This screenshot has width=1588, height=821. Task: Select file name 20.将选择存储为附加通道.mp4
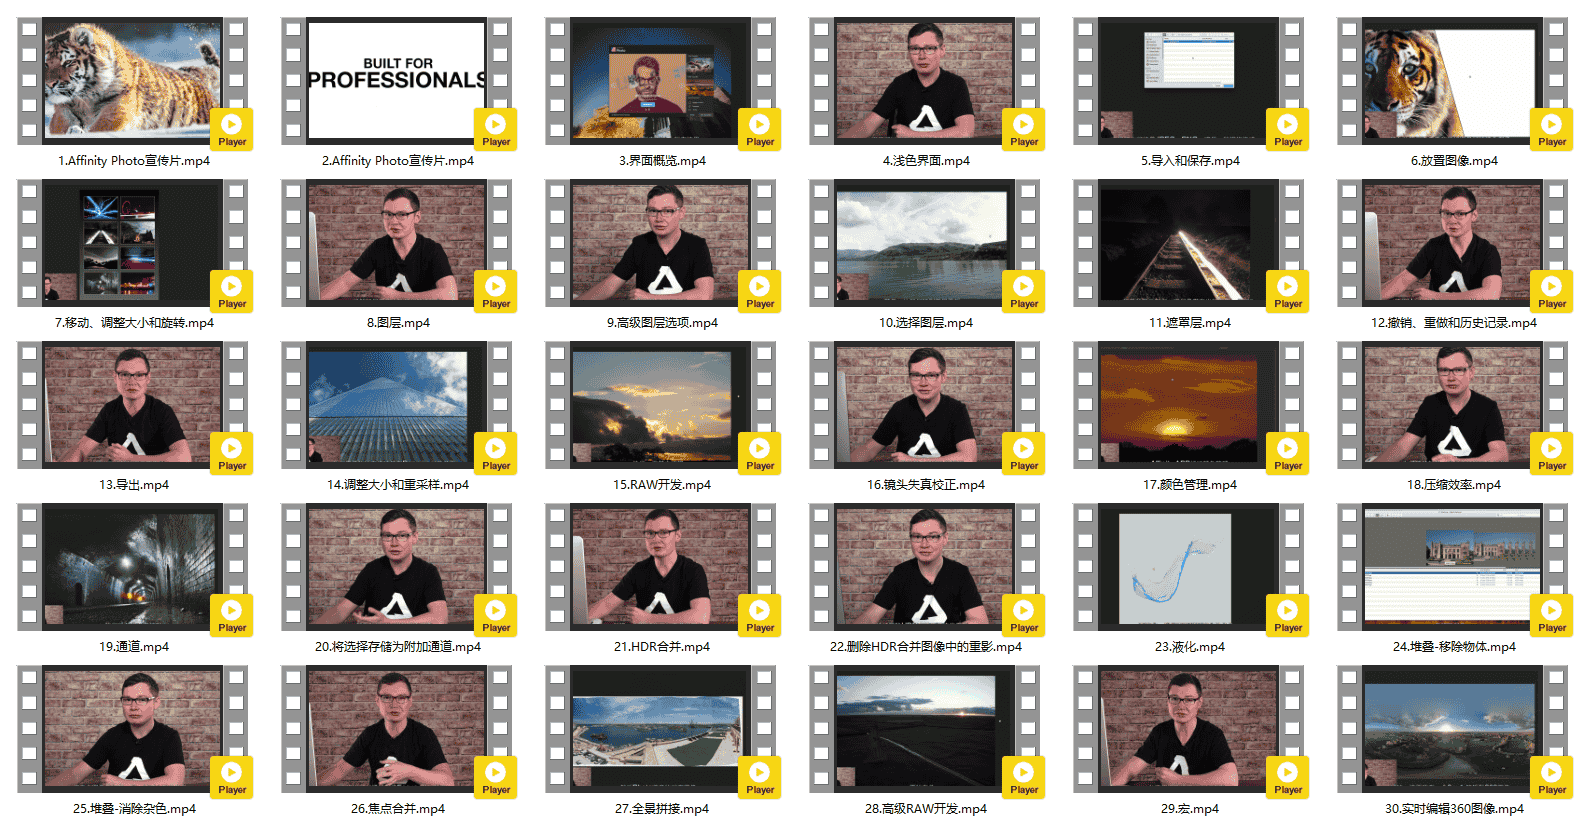pyautogui.click(x=398, y=647)
